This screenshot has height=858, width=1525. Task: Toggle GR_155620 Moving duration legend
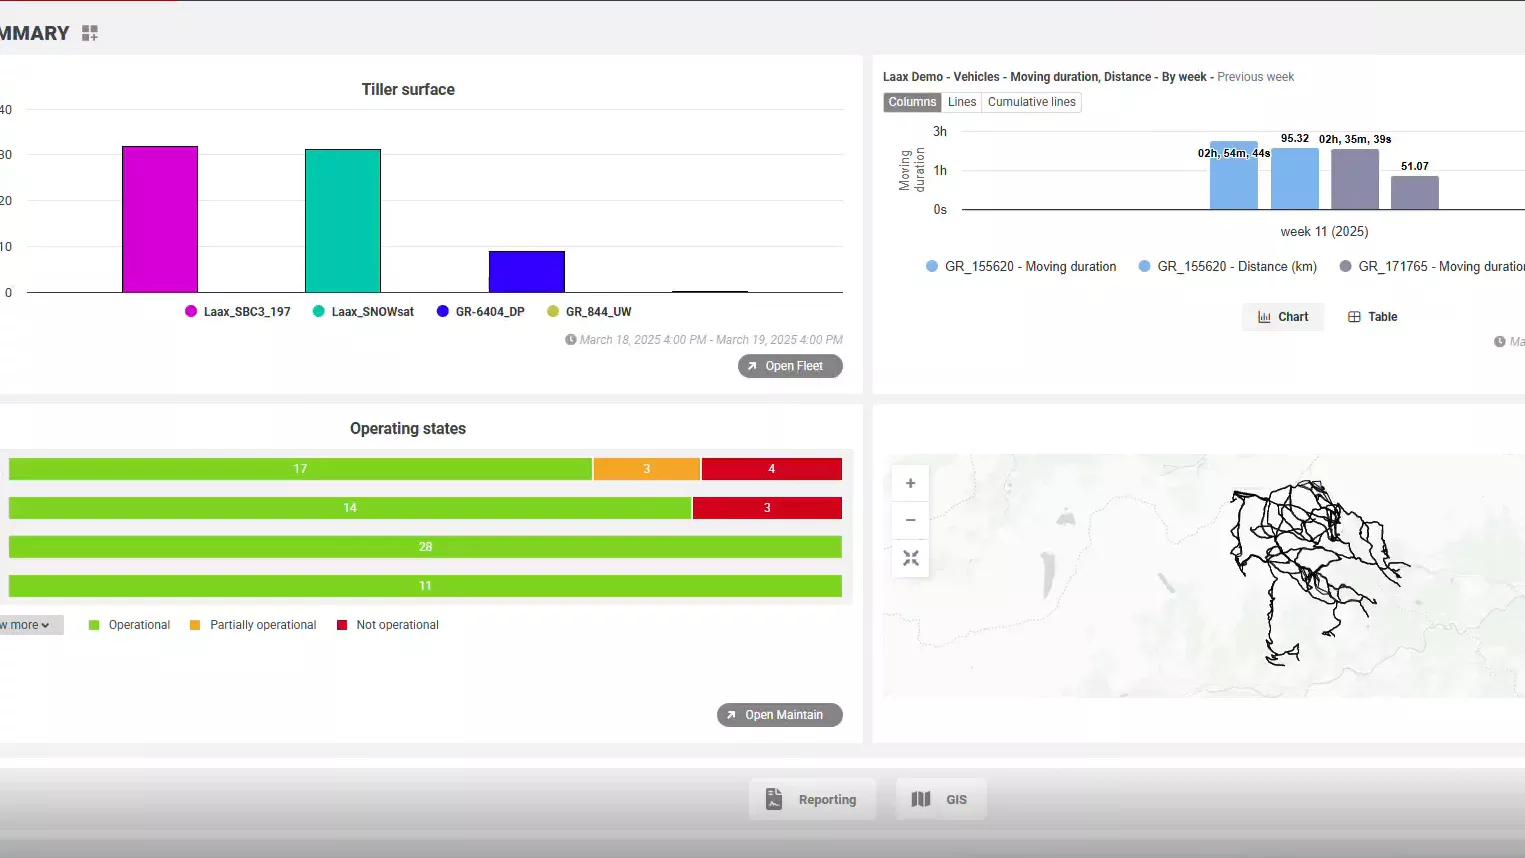click(1021, 267)
